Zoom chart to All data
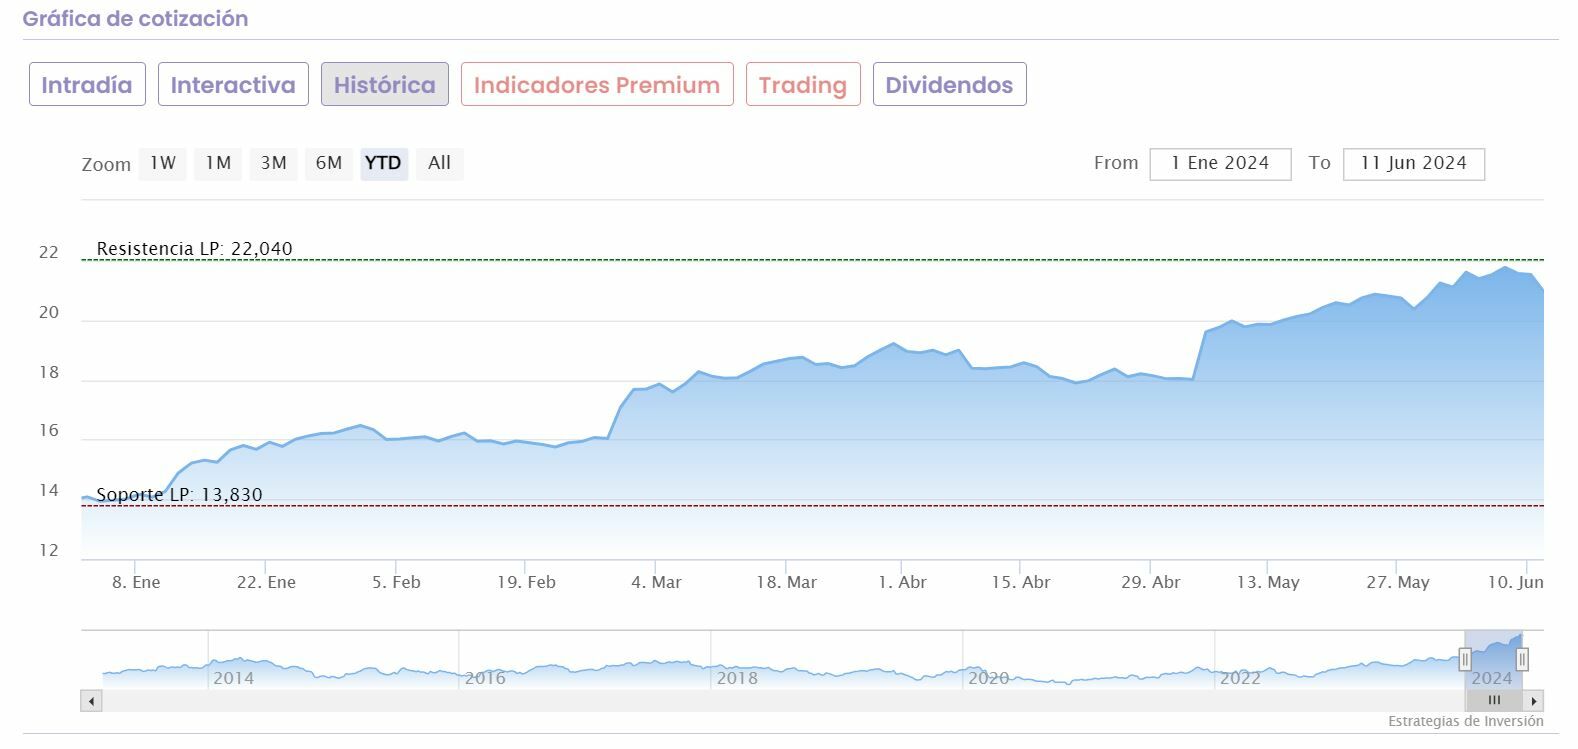 439,163
